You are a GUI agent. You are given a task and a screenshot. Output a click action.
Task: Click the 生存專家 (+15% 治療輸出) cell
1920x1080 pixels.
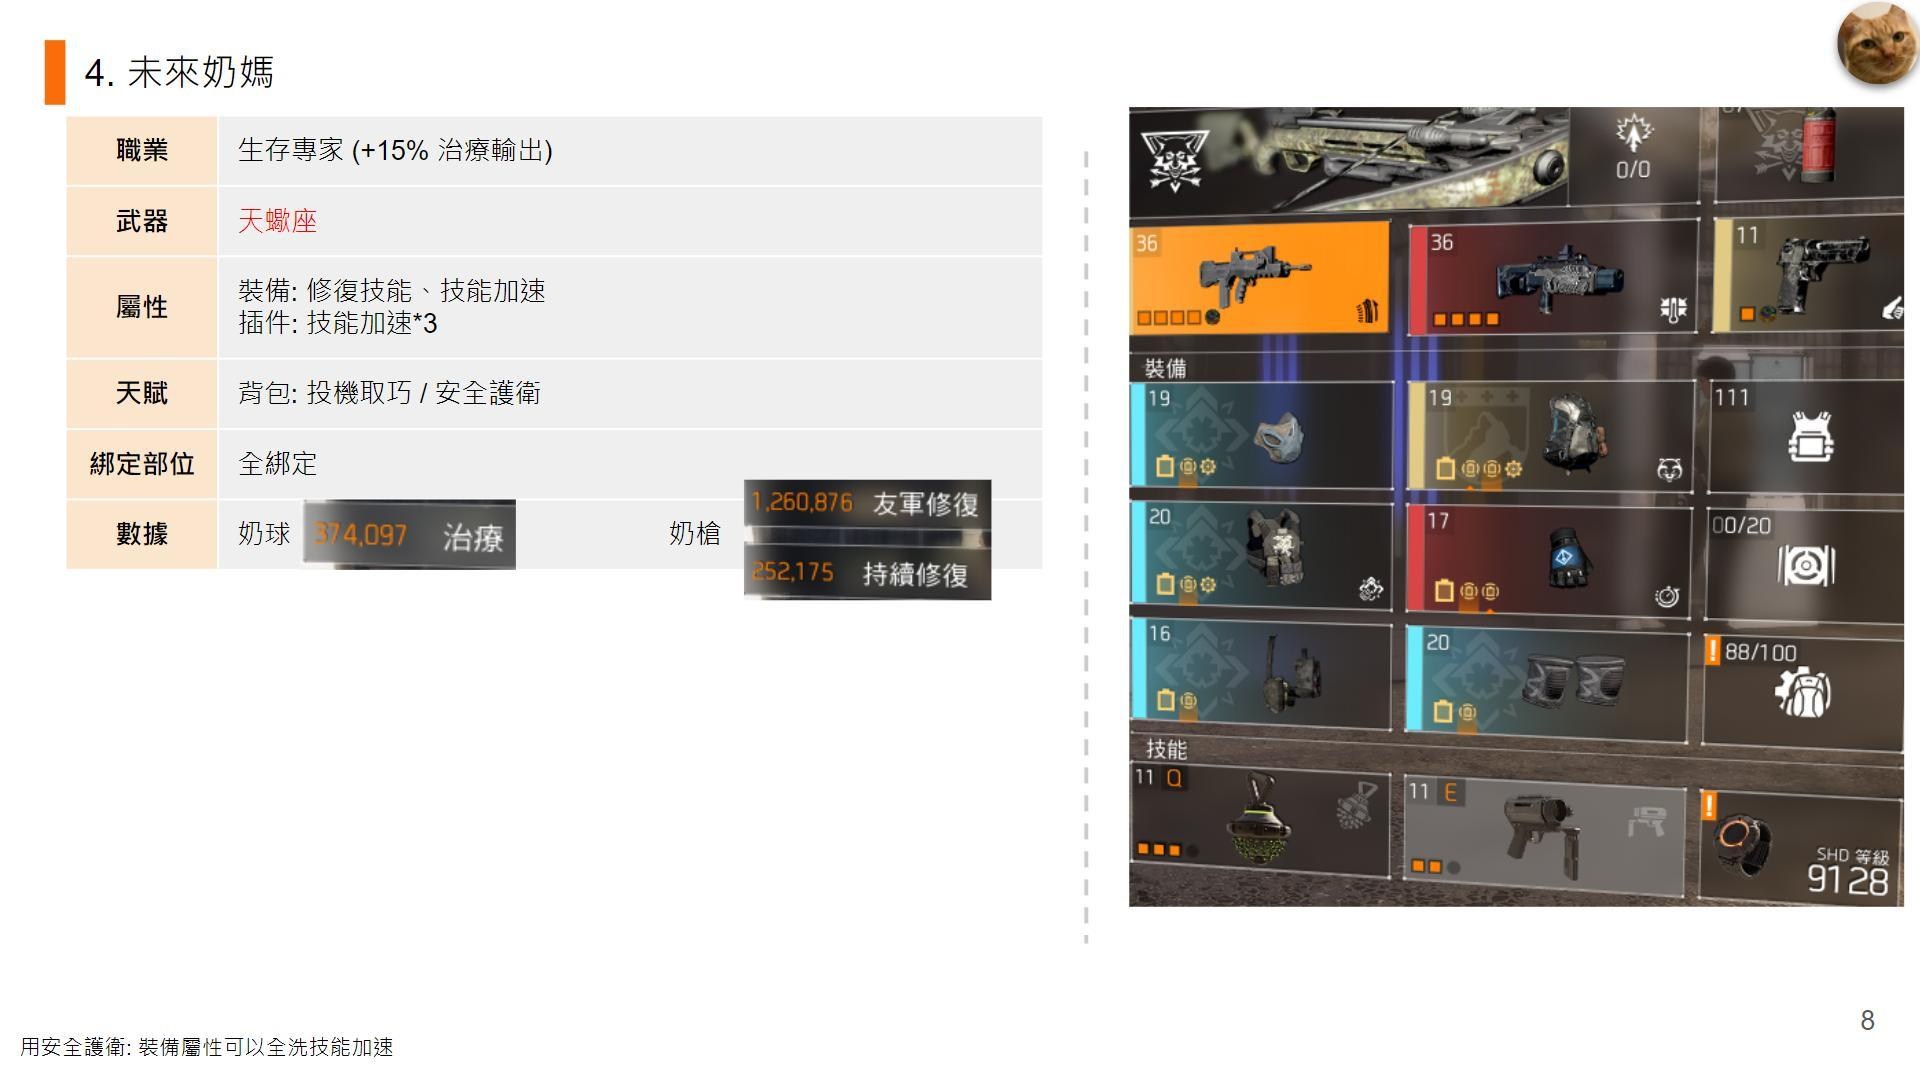[630, 150]
